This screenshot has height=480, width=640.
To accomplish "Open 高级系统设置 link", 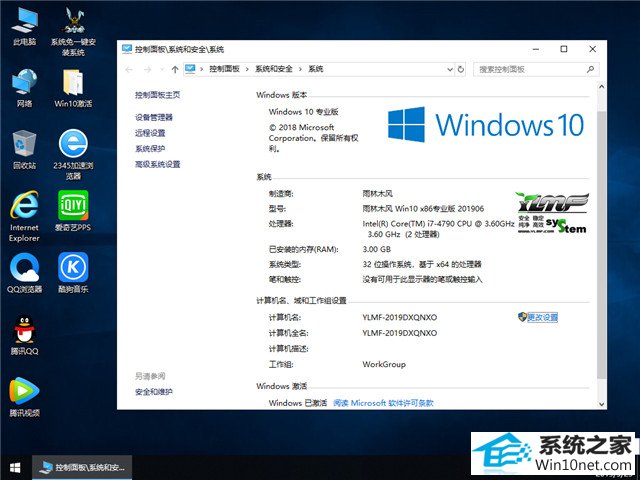I will [x=158, y=164].
